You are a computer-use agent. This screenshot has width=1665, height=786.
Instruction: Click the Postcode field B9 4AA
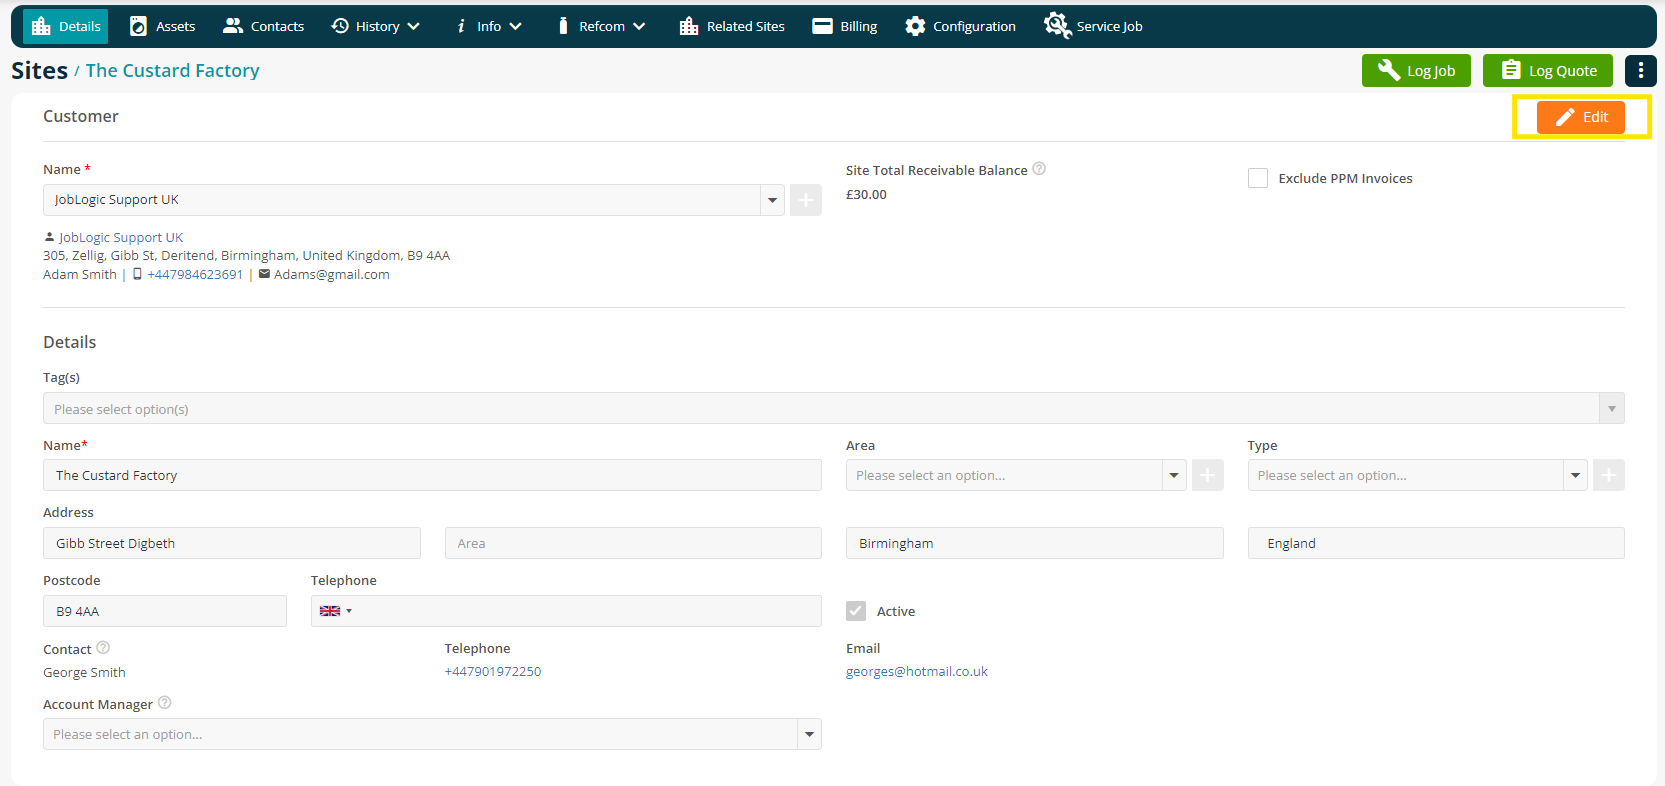(165, 611)
